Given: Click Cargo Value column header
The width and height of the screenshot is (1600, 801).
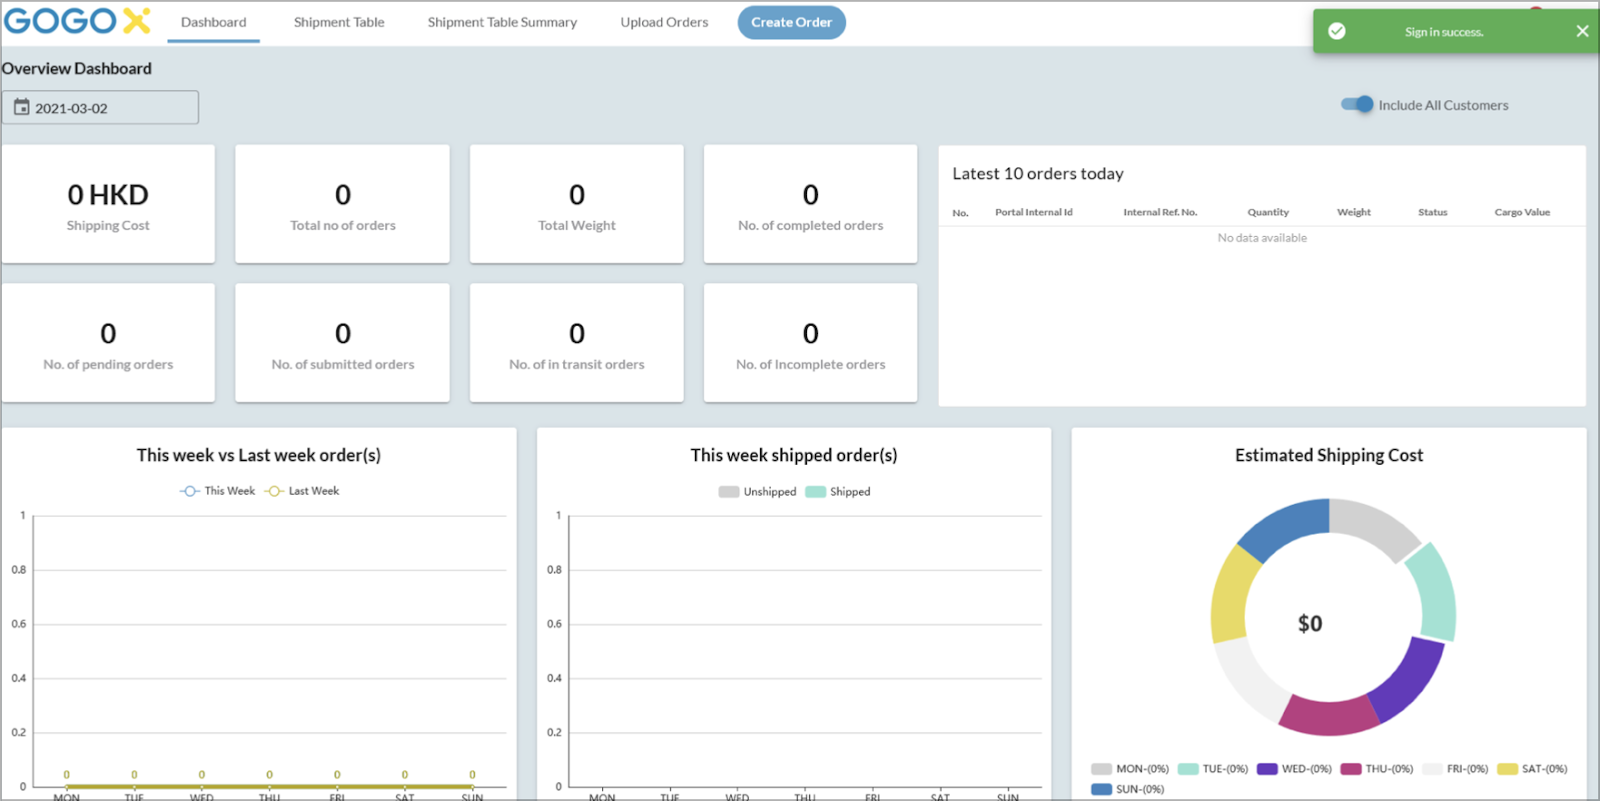Looking at the screenshot, I should [1522, 212].
